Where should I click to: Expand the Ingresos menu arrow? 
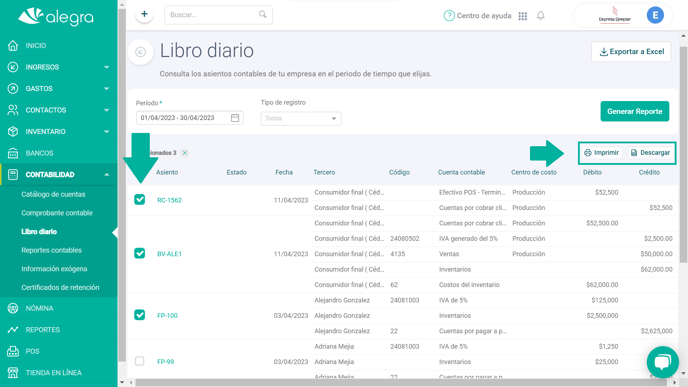(106, 67)
